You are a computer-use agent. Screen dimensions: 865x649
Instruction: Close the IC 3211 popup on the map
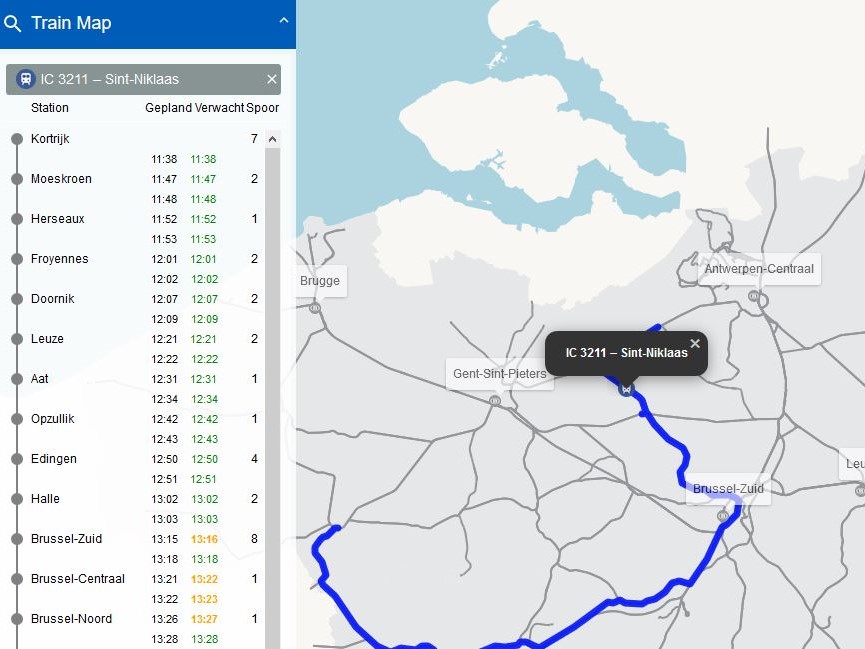695,343
